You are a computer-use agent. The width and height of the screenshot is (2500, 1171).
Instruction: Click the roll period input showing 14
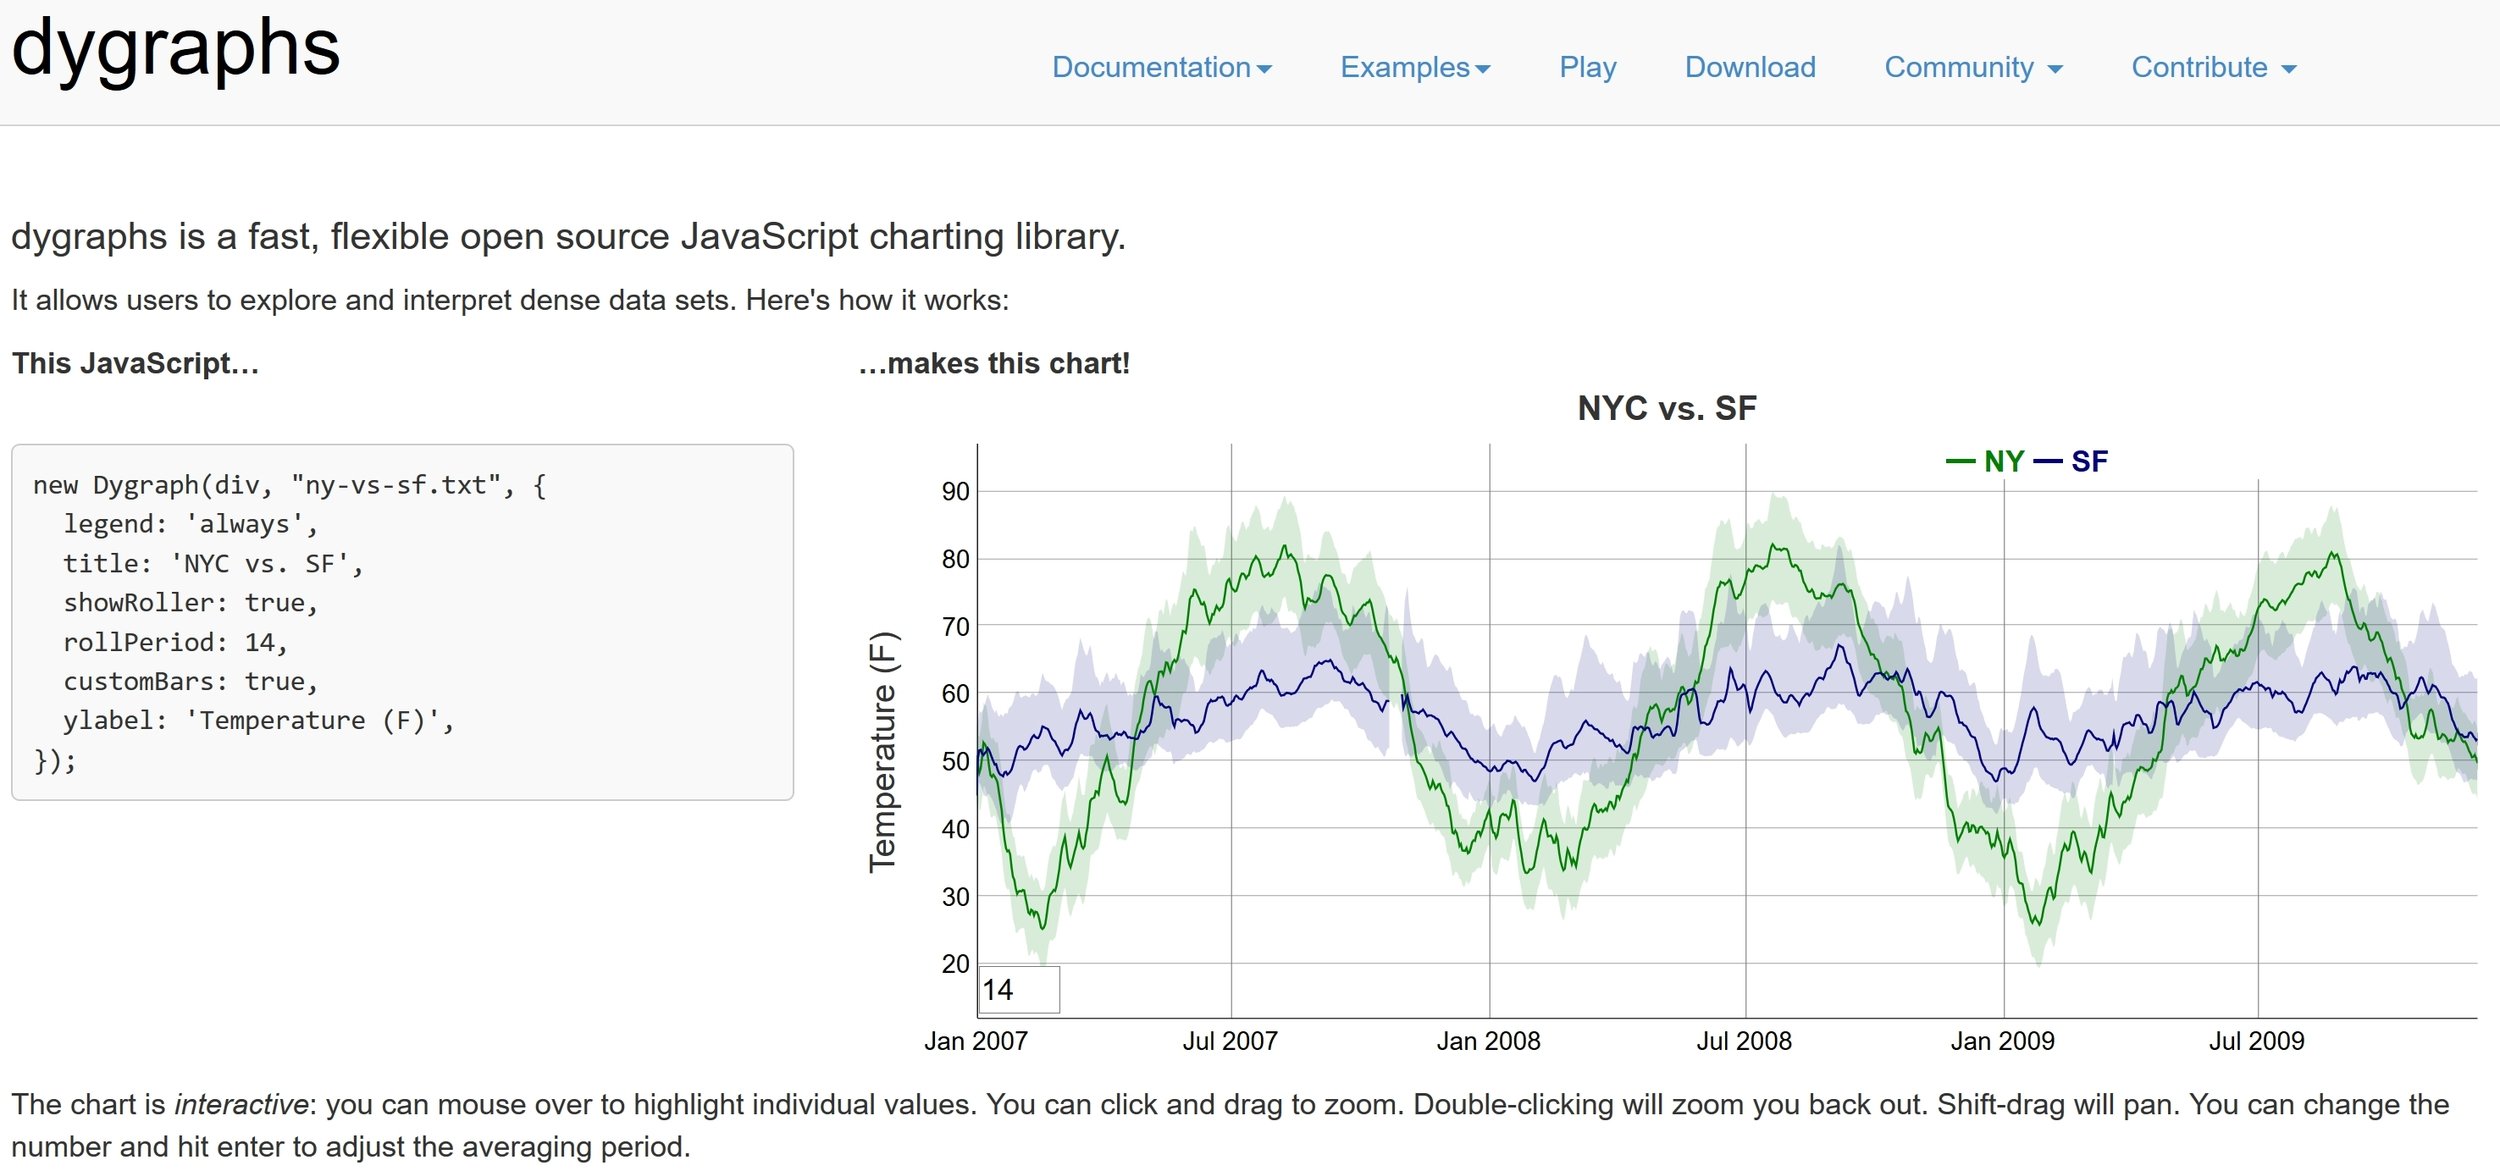[x=1018, y=990]
